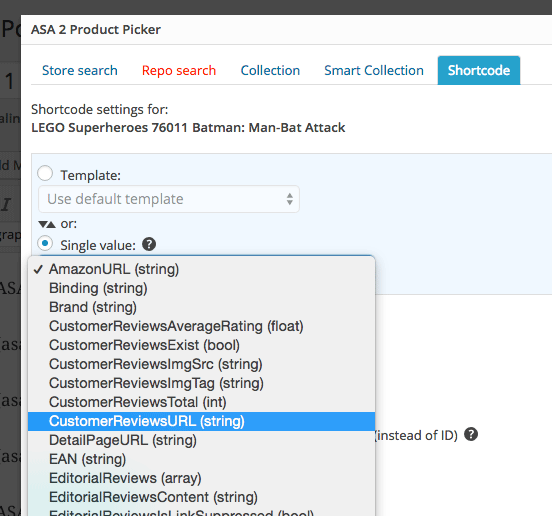
Task: Choose Binding (string) option
Action: (201, 288)
